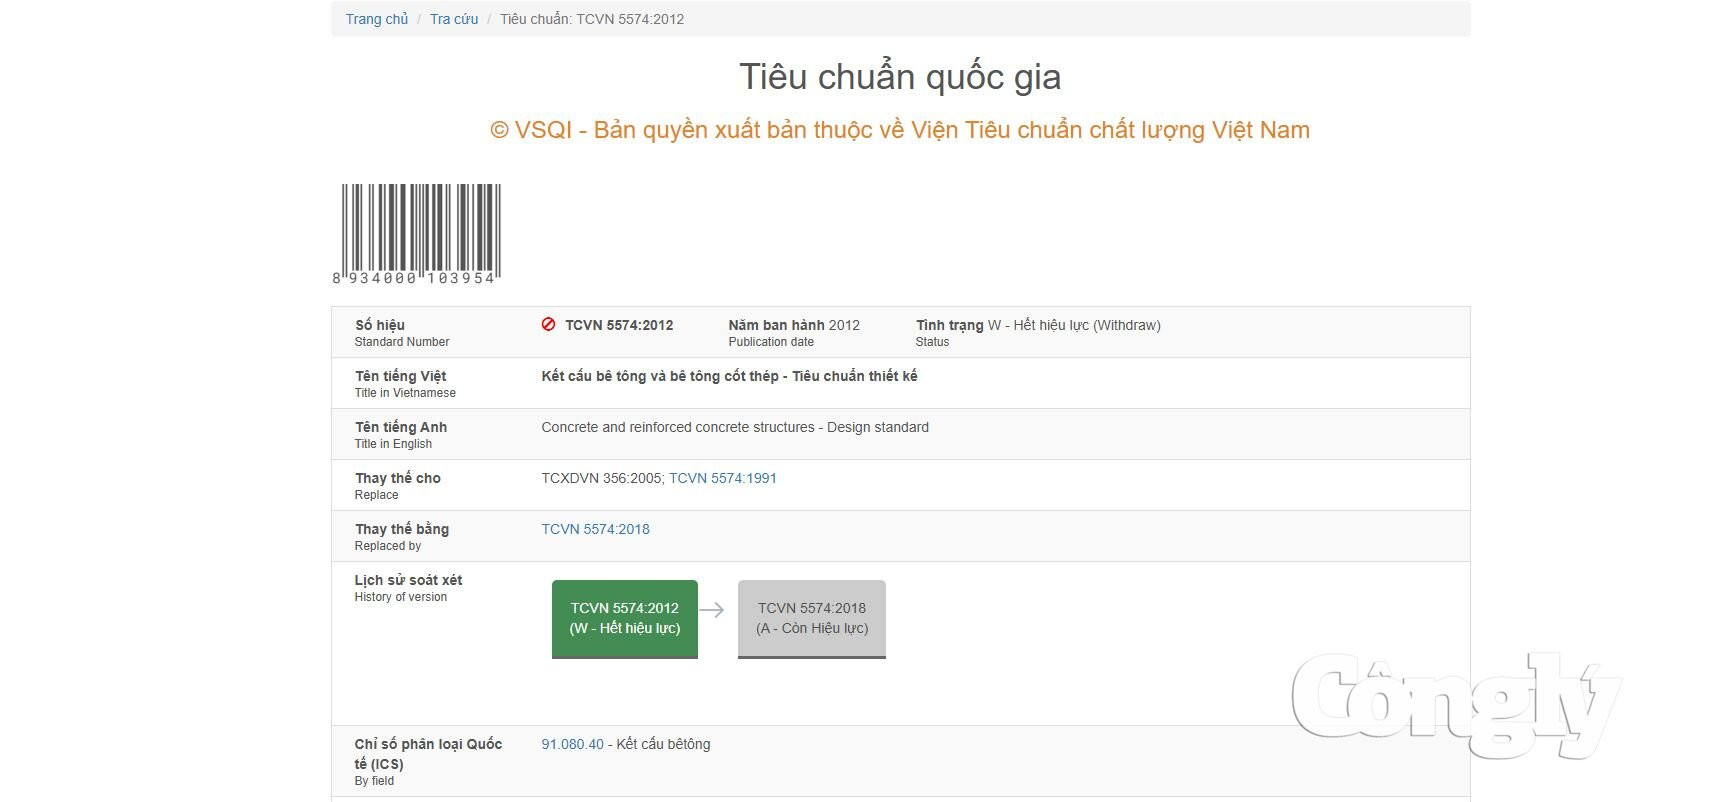
Task: Open the replaced standard TCVN 5574:1991 link
Action: coord(723,478)
